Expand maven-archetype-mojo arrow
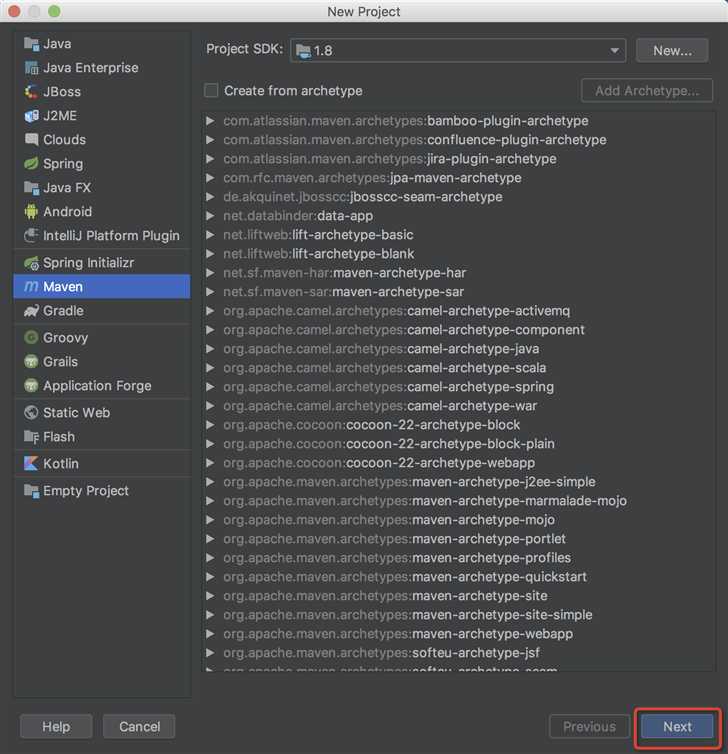 tap(210, 520)
